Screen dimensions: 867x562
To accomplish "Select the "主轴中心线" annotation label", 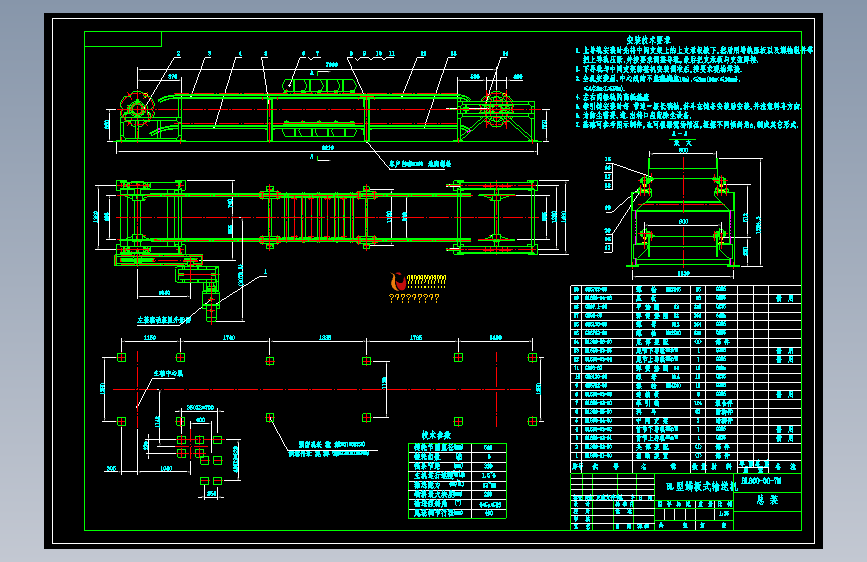I will click(x=168, y=373).
